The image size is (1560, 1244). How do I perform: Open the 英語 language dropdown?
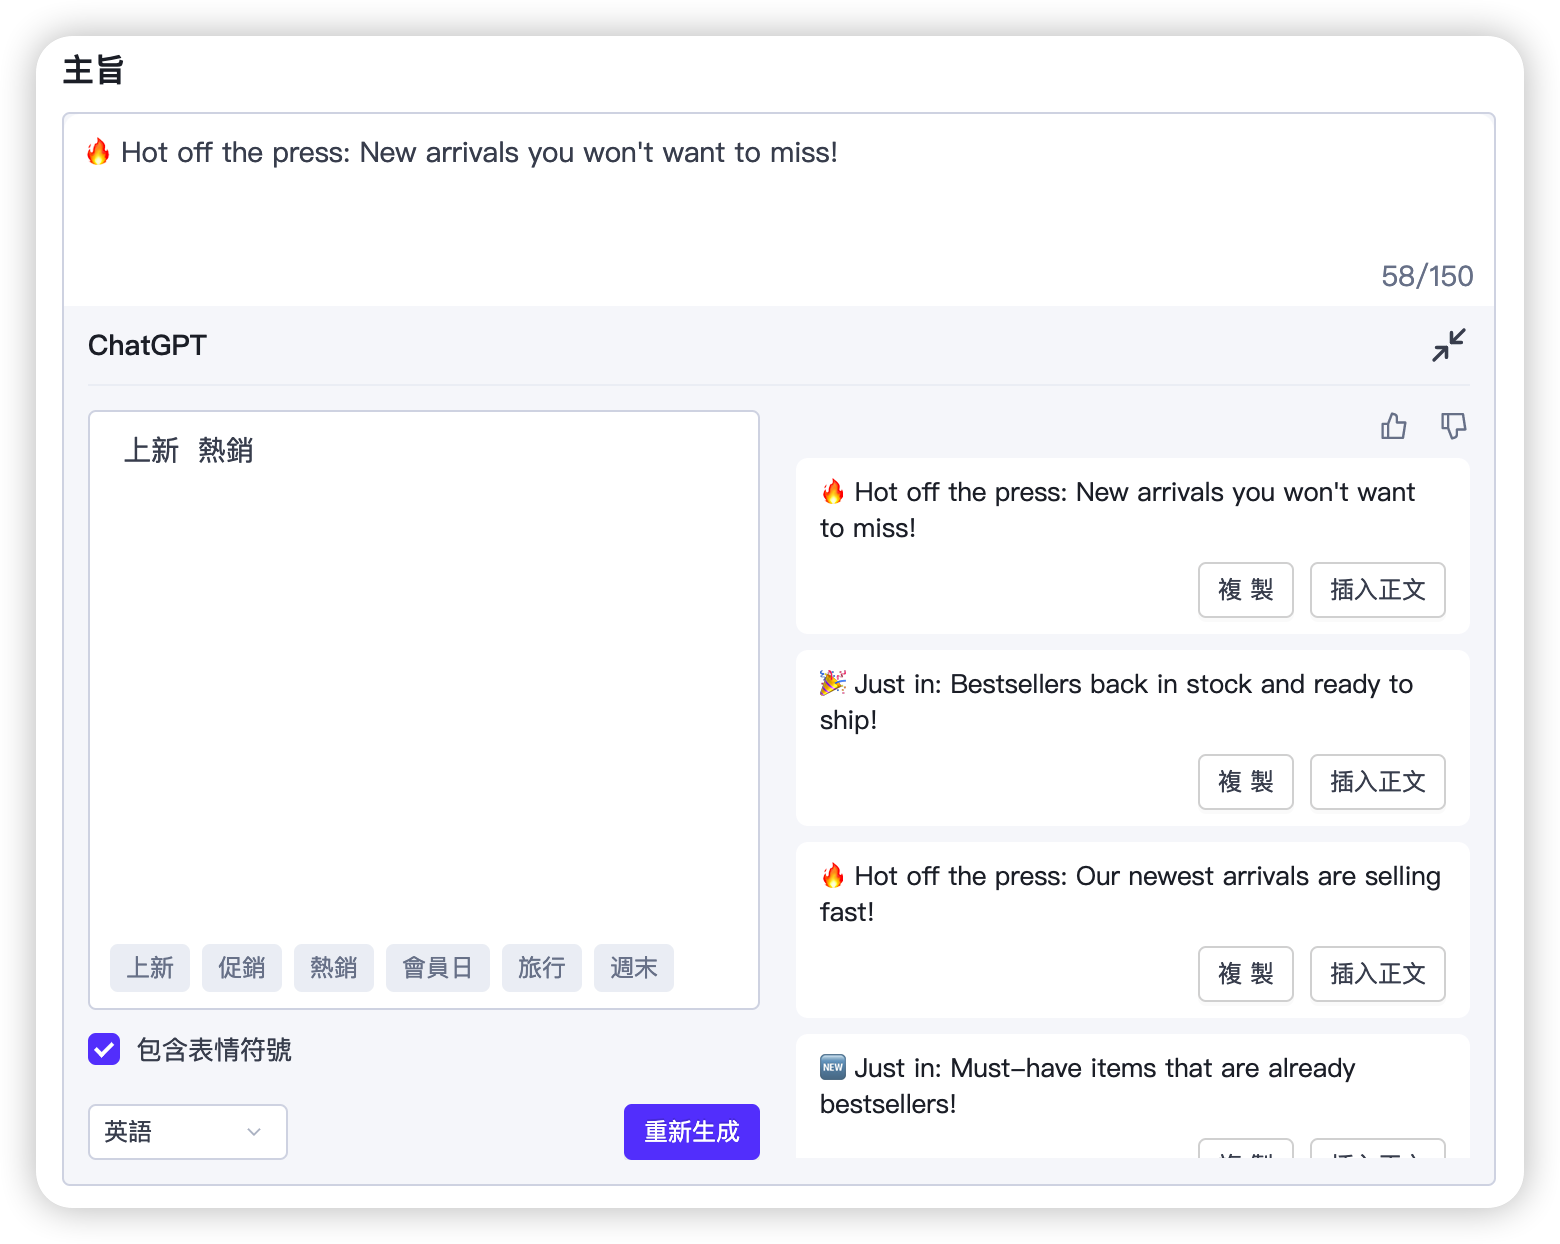tap(187, 1132)
